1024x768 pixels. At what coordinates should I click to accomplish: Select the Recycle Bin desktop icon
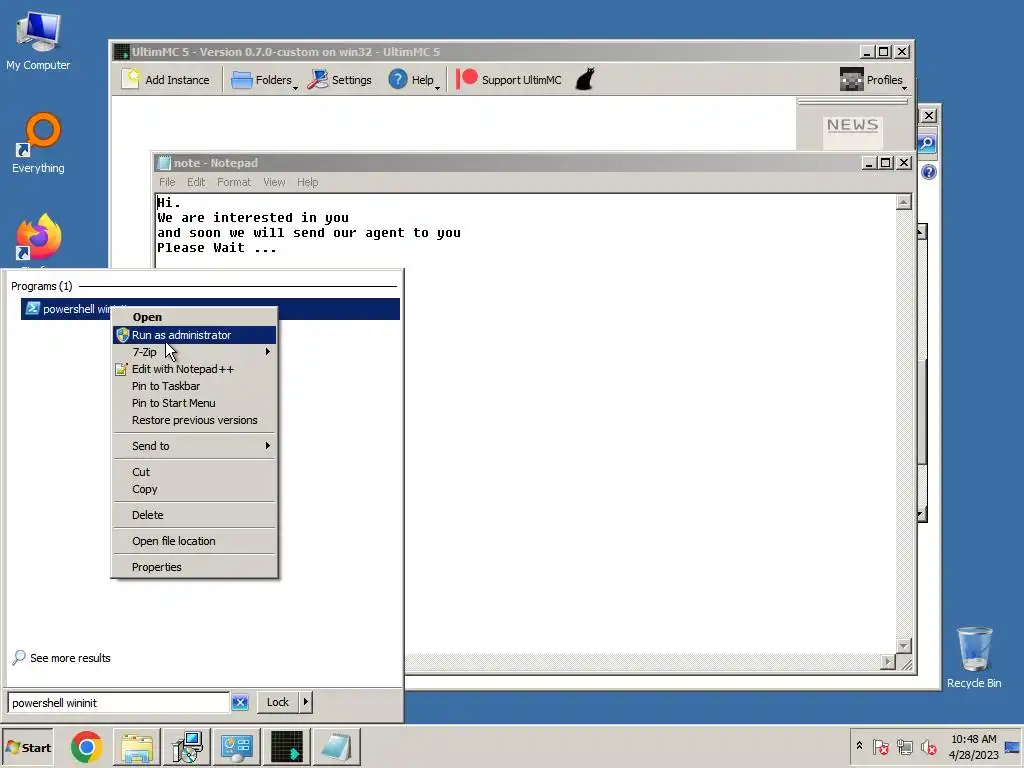pos(974,657)
